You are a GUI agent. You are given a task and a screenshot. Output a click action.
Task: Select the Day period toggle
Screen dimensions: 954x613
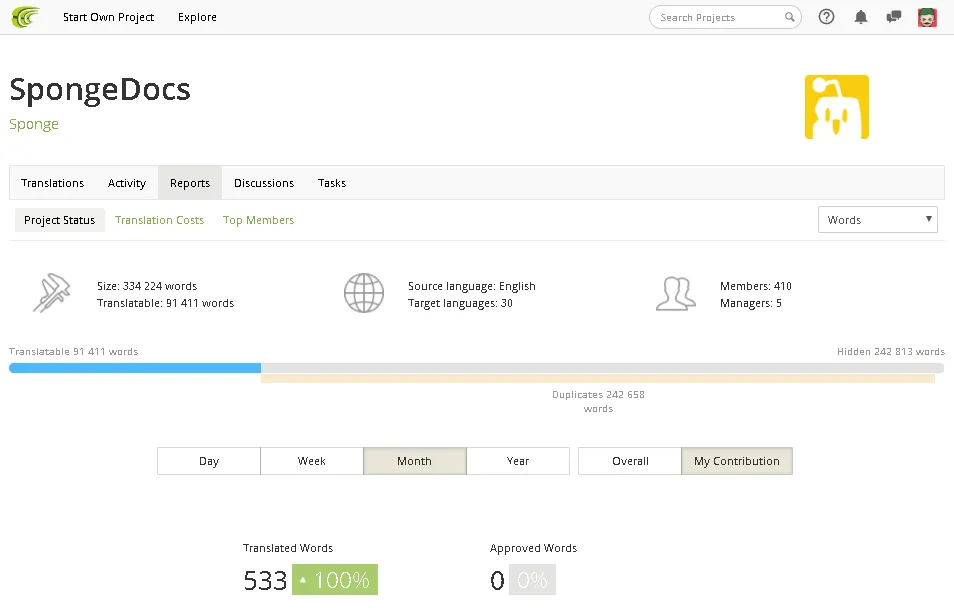pos(209,461)
